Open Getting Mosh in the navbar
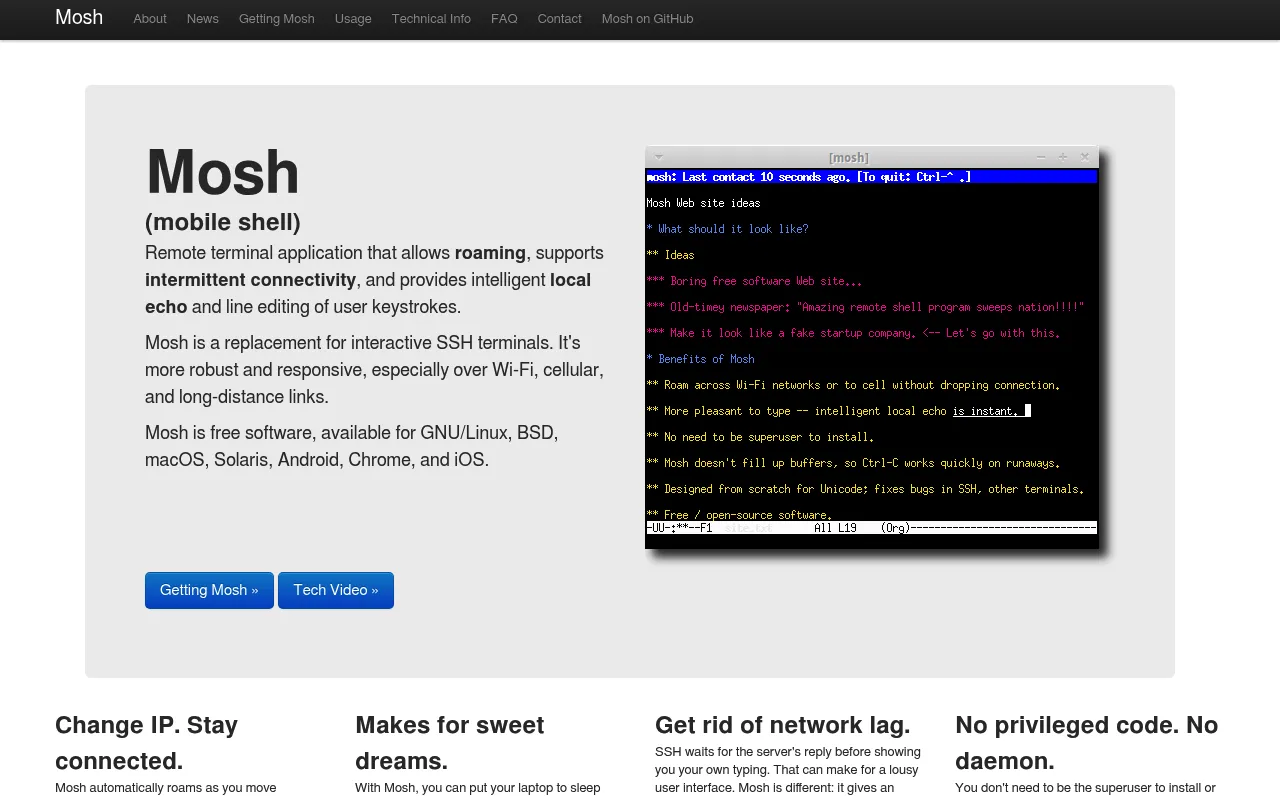 276,19
